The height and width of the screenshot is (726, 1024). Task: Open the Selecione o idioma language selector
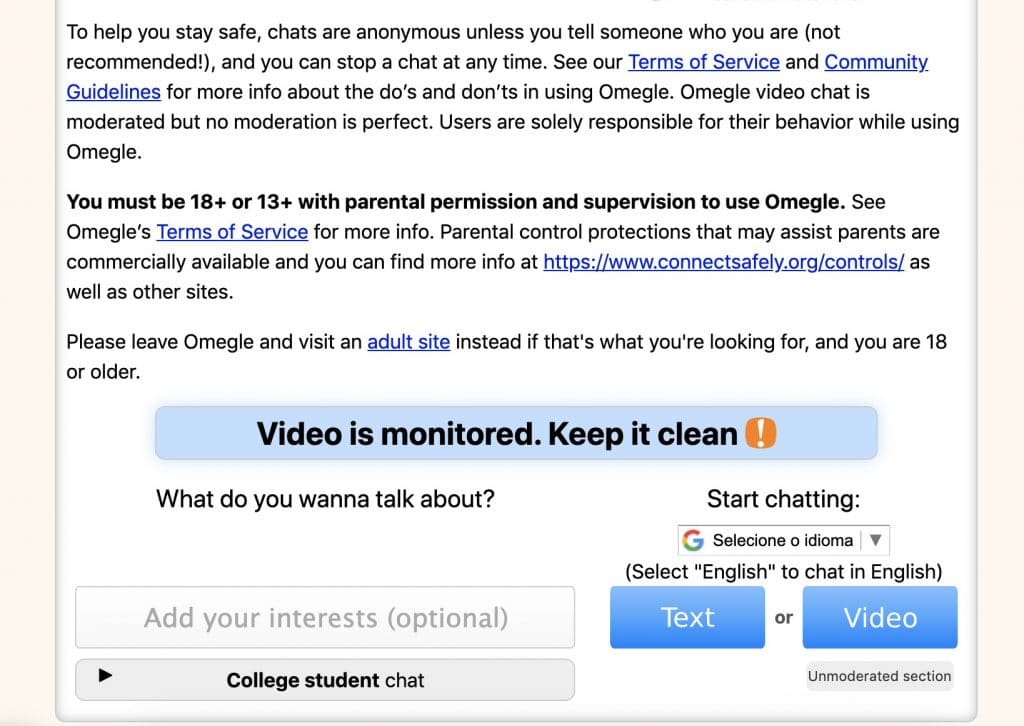pyautogui.click(x=784, y=541)
